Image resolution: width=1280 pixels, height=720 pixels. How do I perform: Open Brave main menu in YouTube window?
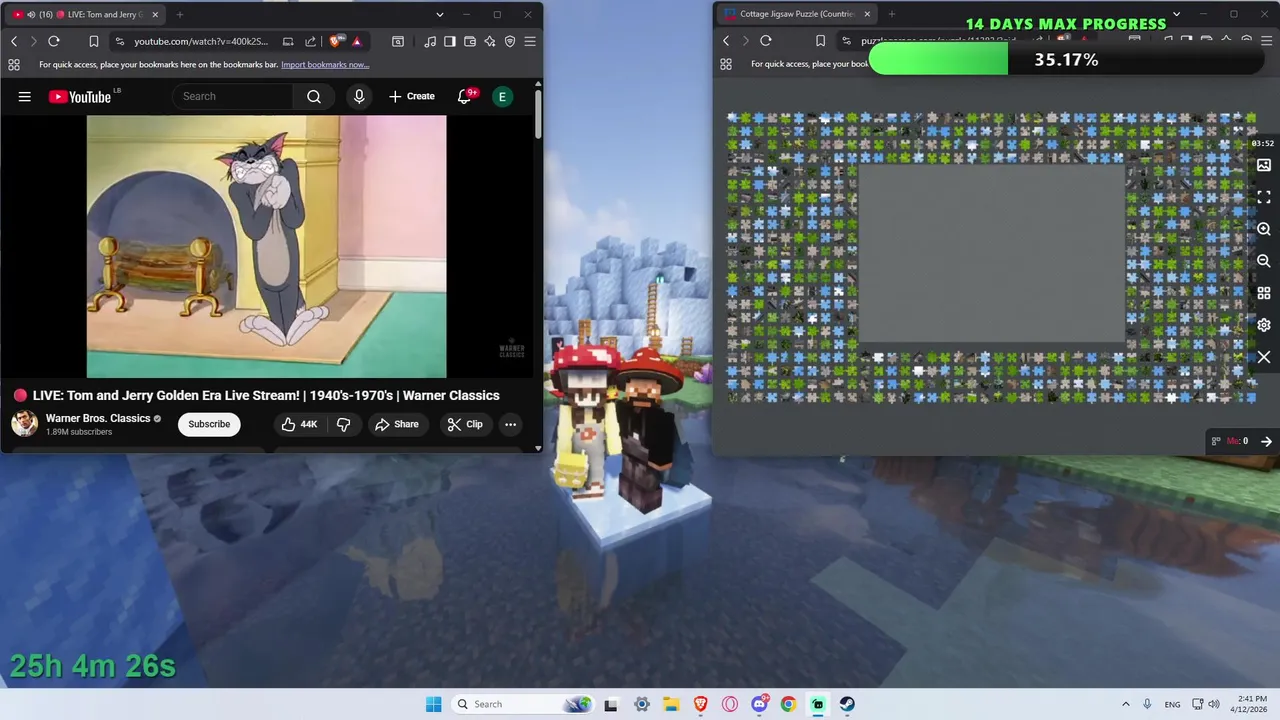coord(530,41)
